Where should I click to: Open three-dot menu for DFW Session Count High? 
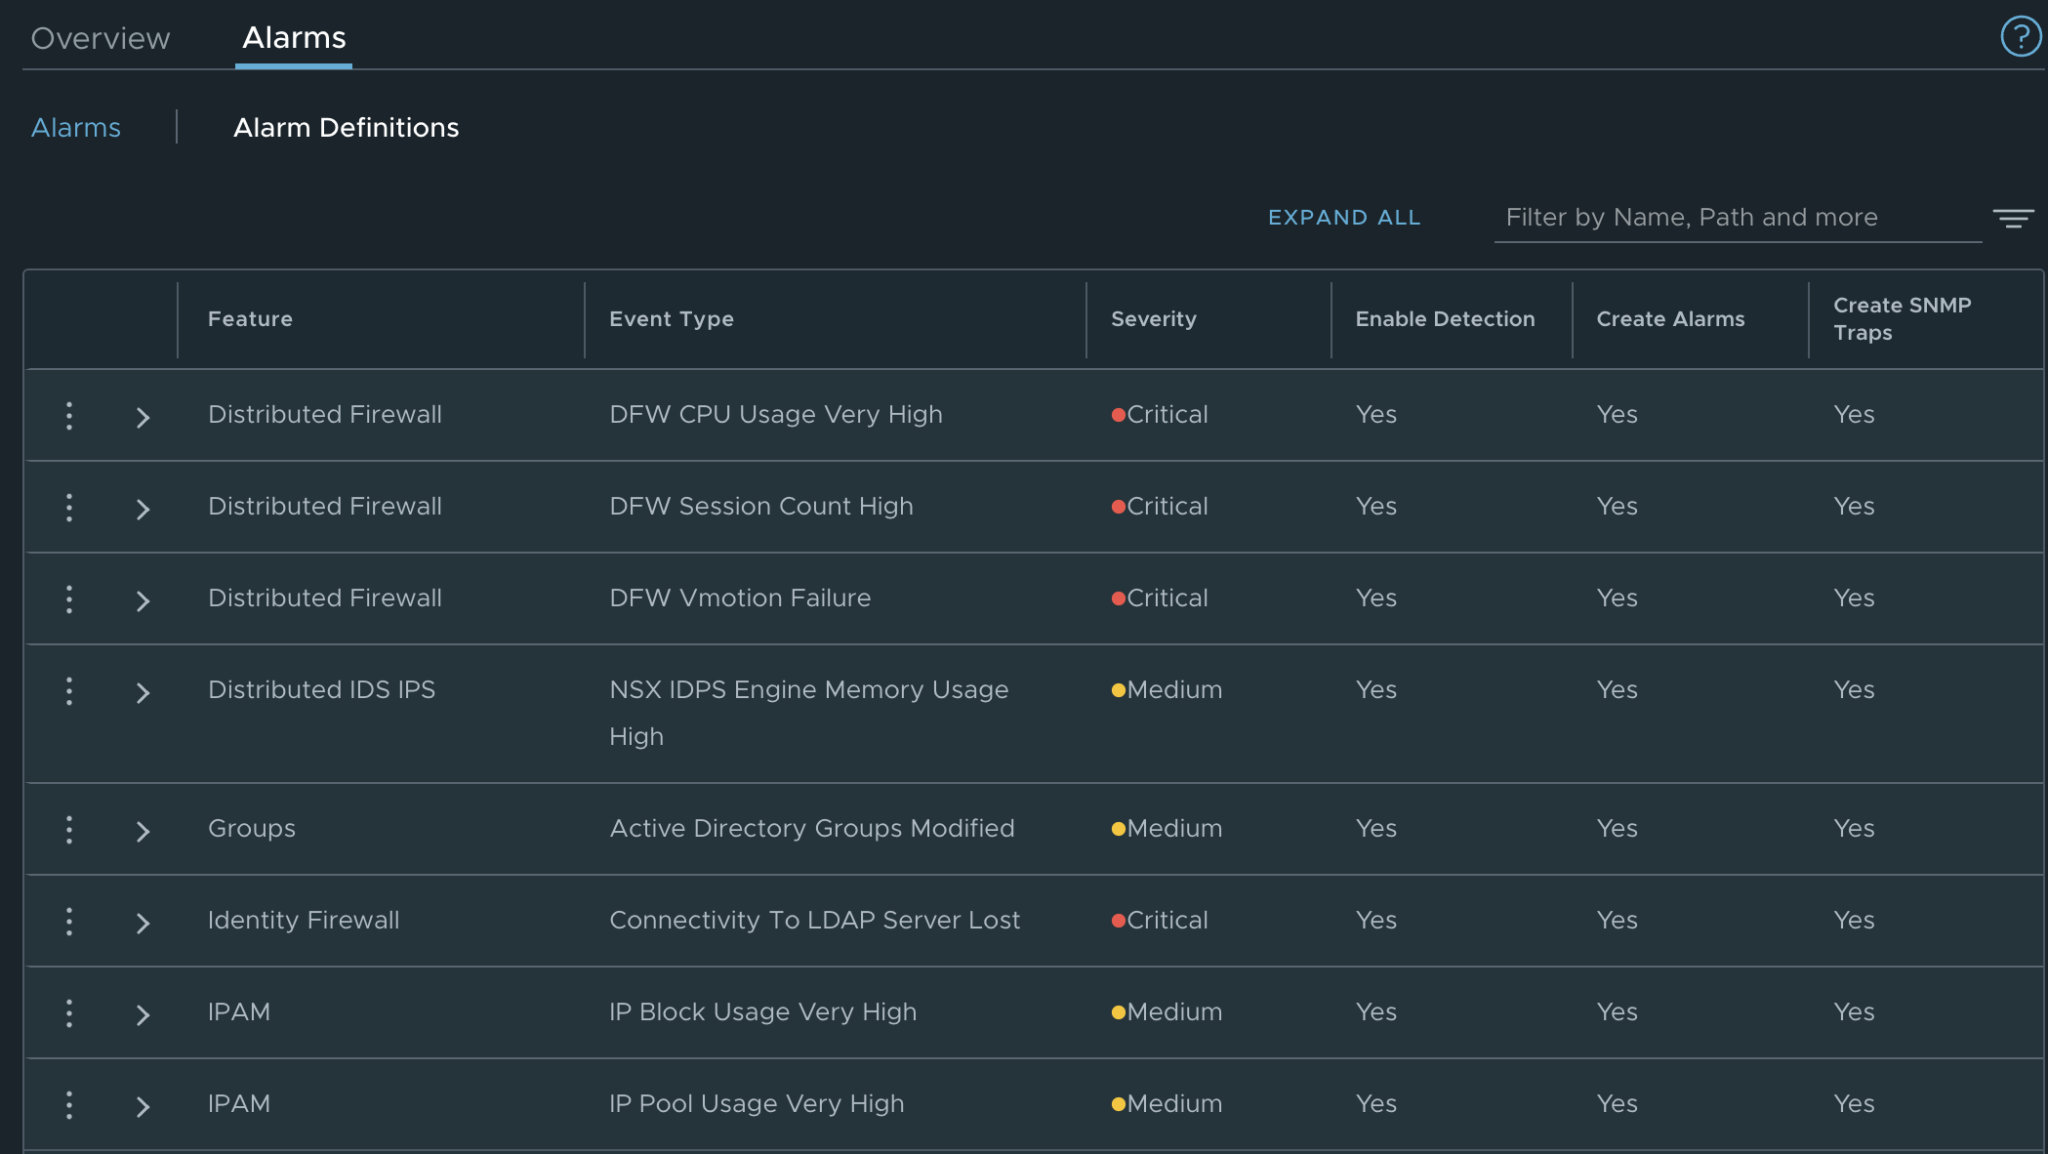pos(69,507)
